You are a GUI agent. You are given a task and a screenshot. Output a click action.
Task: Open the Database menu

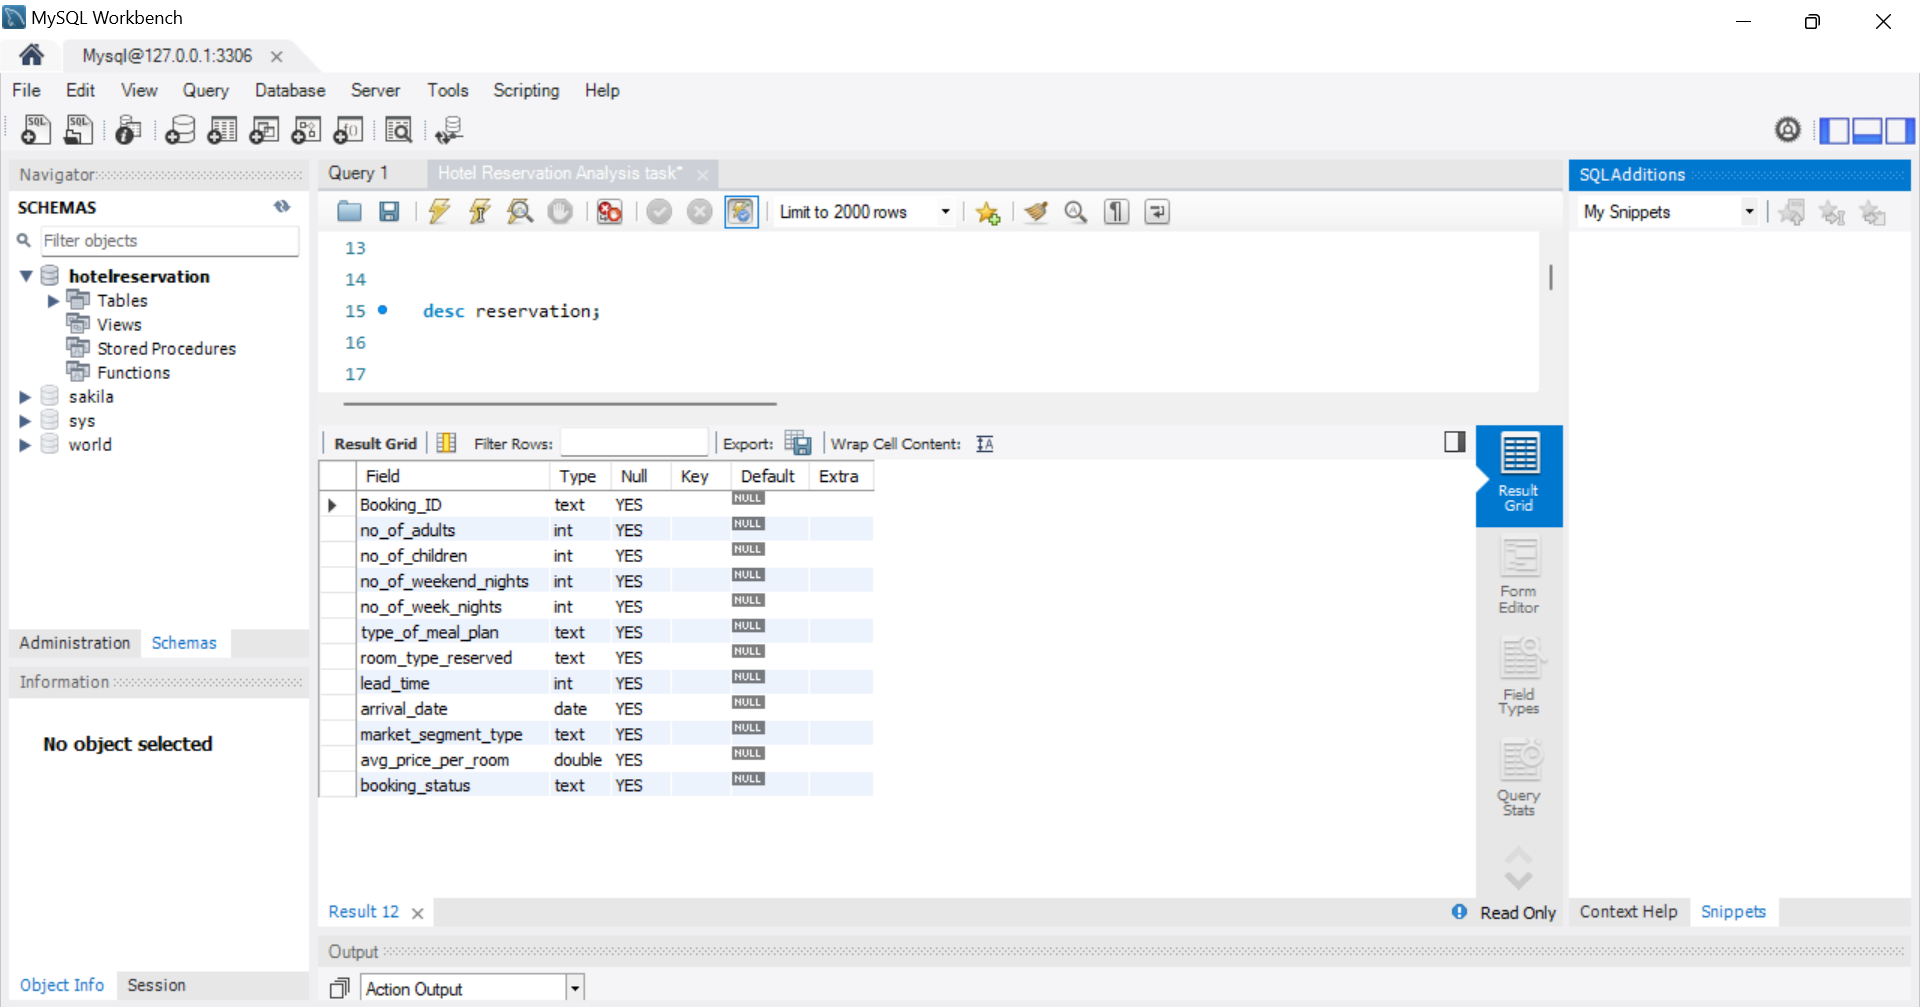(289, 90)
